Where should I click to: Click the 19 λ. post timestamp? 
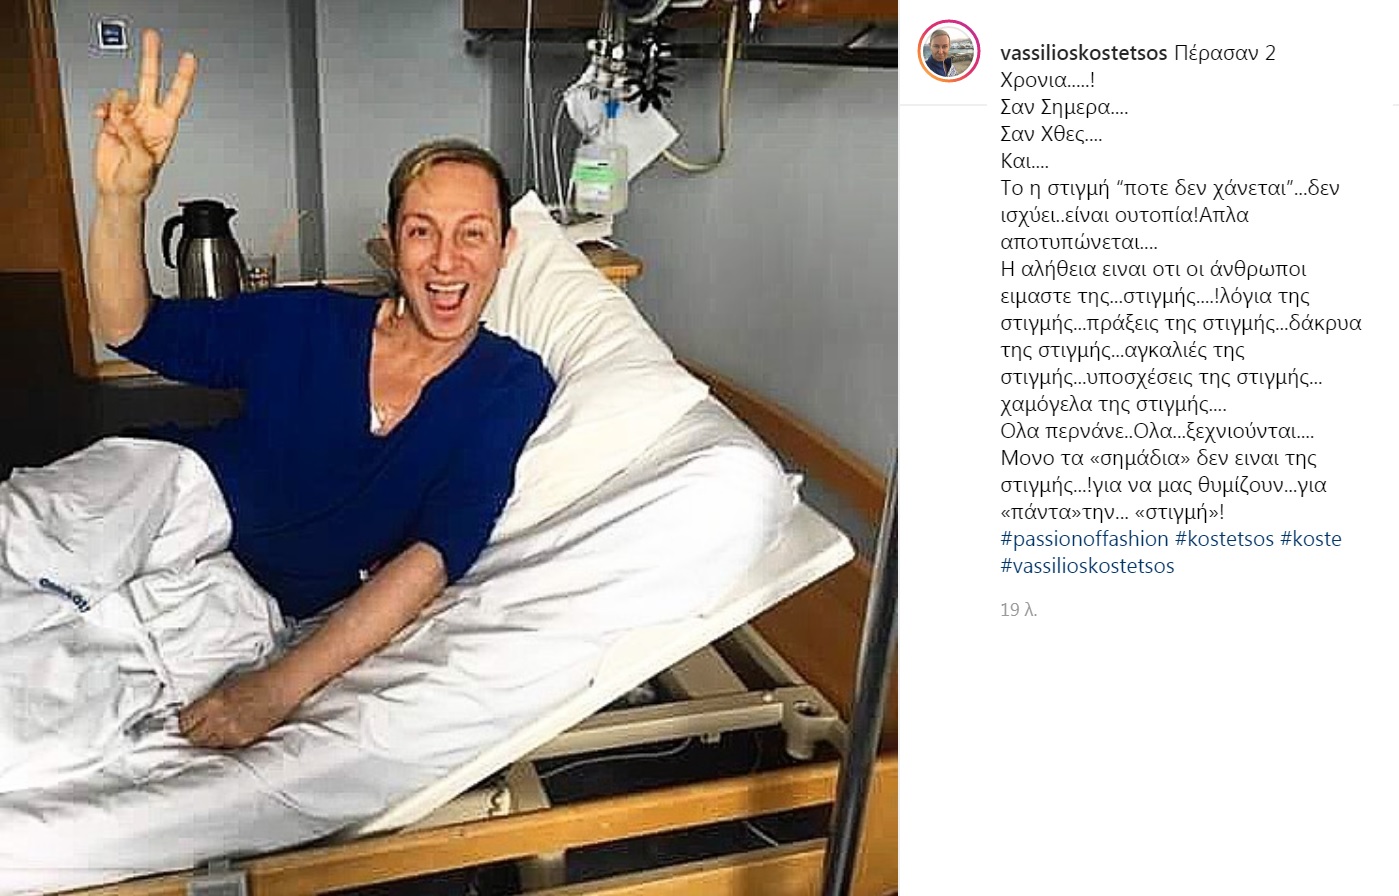1018,609
